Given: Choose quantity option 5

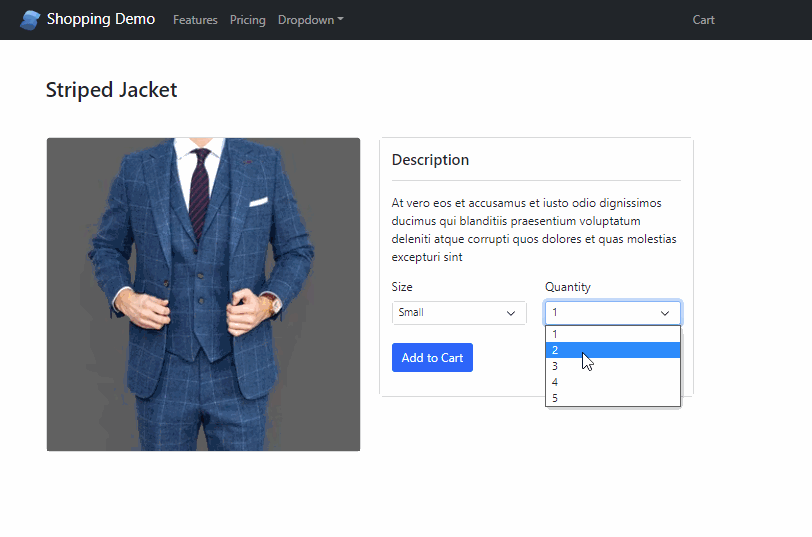Looking at the screenshot, I should [613, 398].
